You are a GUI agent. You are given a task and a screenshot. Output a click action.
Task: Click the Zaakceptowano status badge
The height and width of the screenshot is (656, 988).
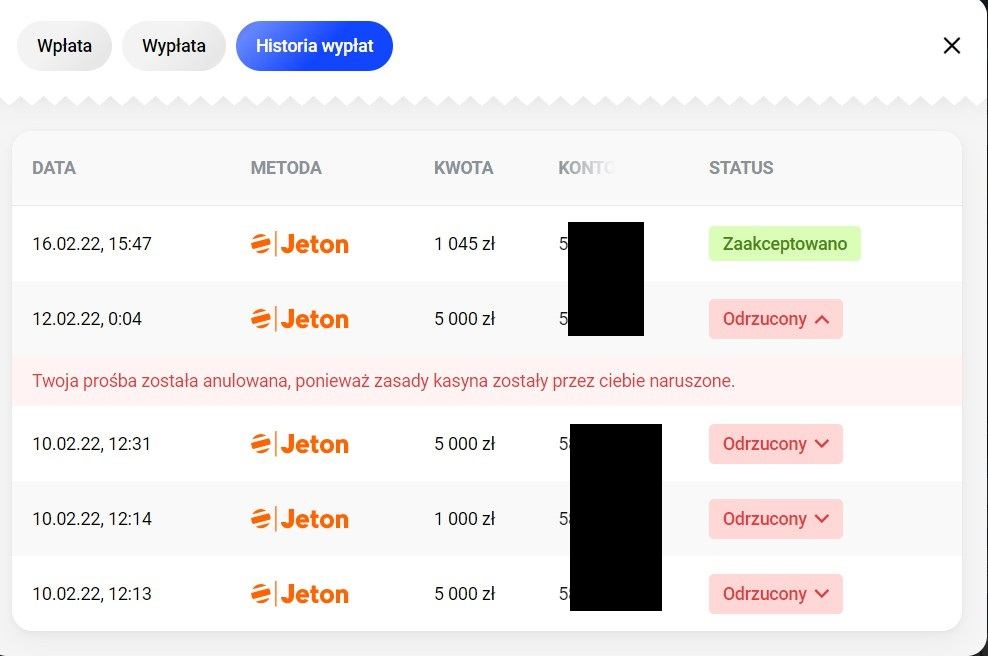click(x=784, y=244)
